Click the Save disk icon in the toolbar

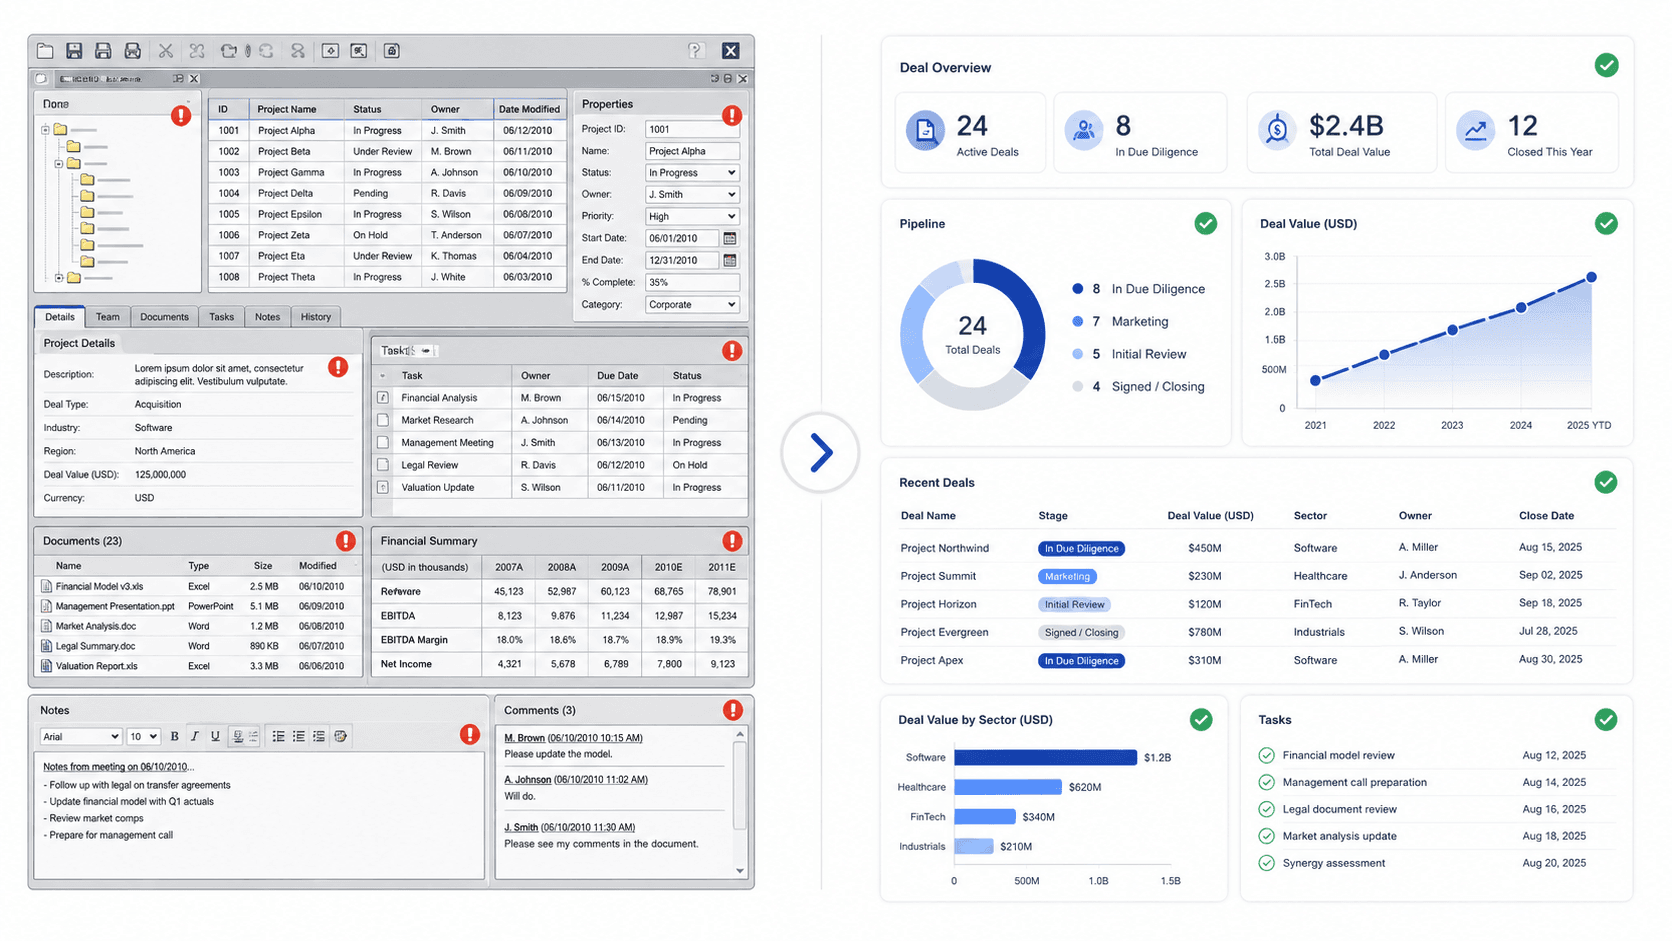(x=74, y=51)
